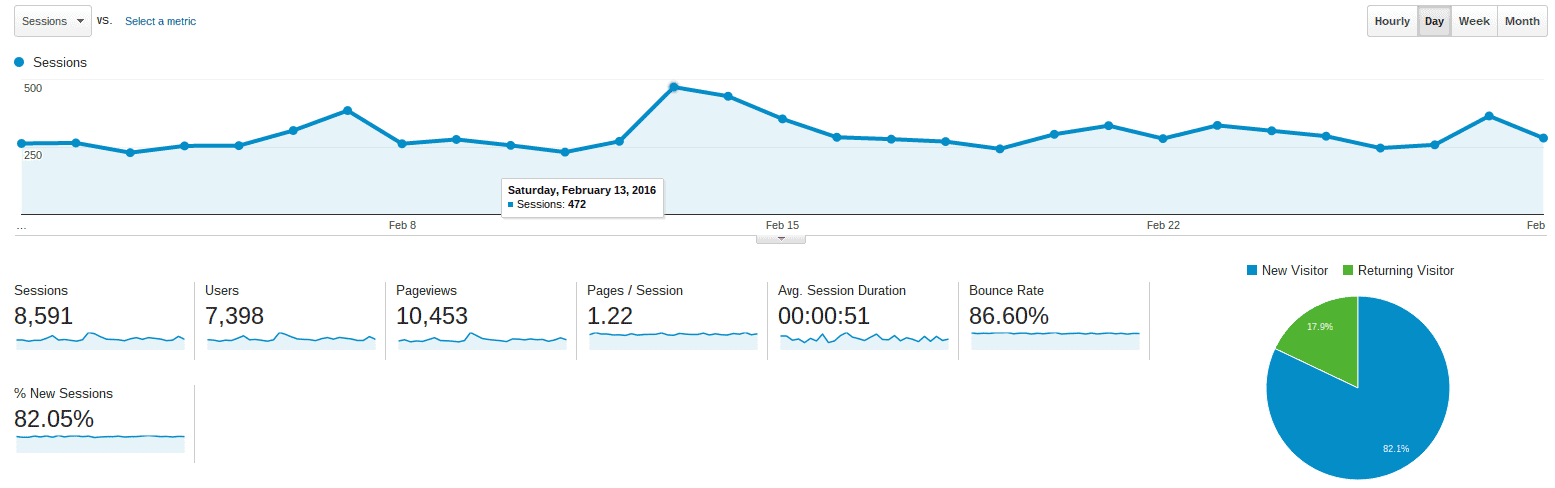Click the blue Sessions legend dot

(x=19, y=62)
